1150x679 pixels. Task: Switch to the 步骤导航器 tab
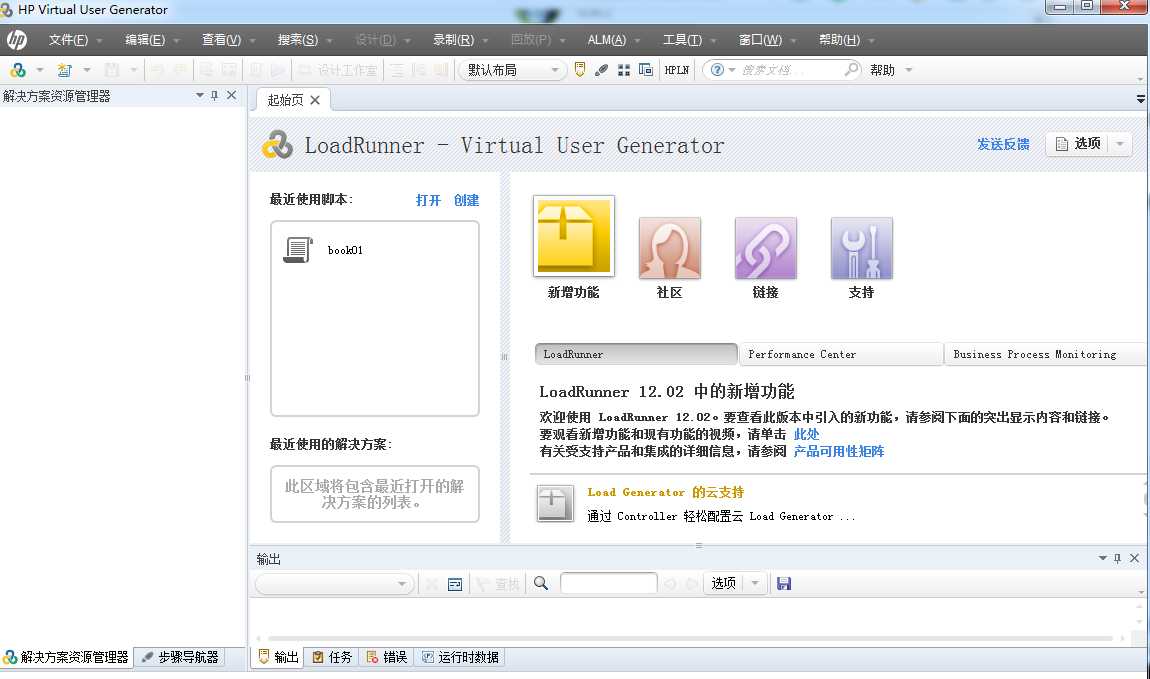coord(180,657)
